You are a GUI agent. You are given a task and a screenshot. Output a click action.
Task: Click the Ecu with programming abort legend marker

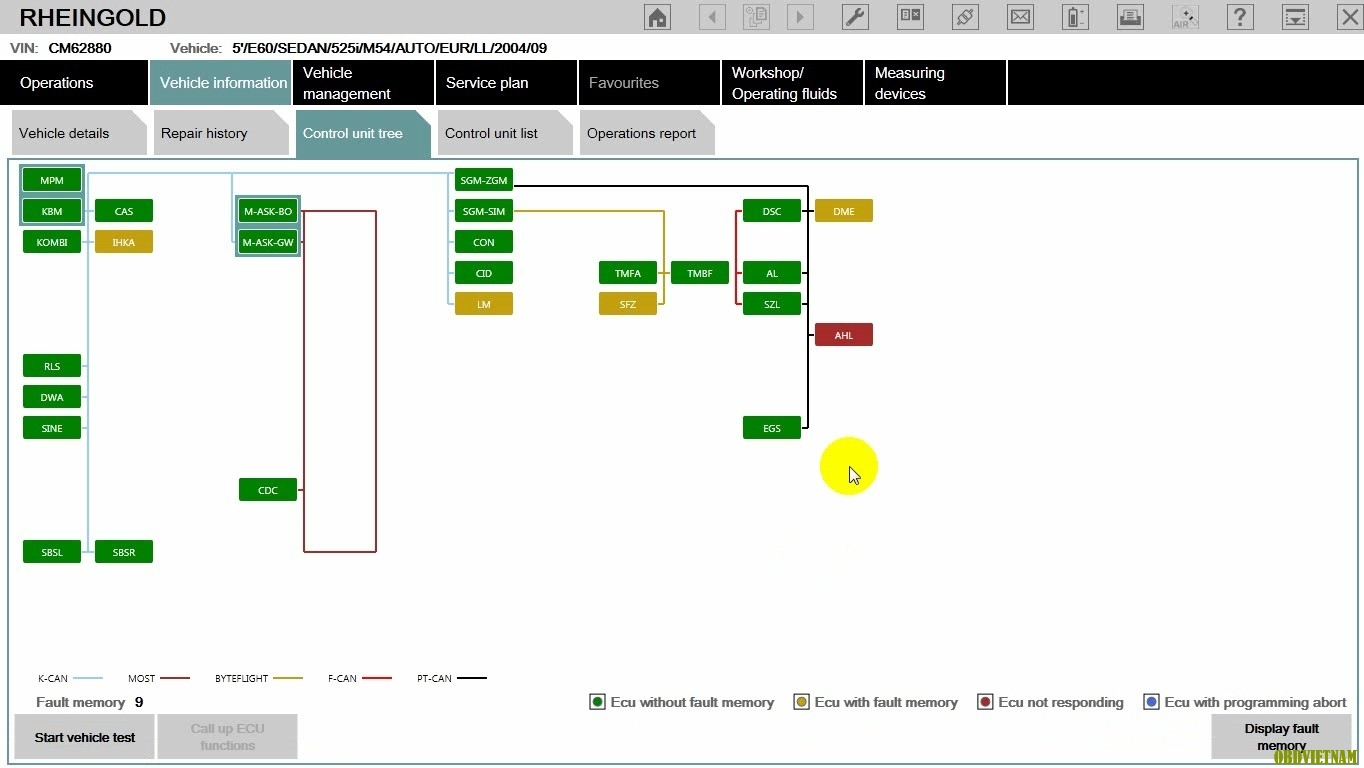[1151, 702]
